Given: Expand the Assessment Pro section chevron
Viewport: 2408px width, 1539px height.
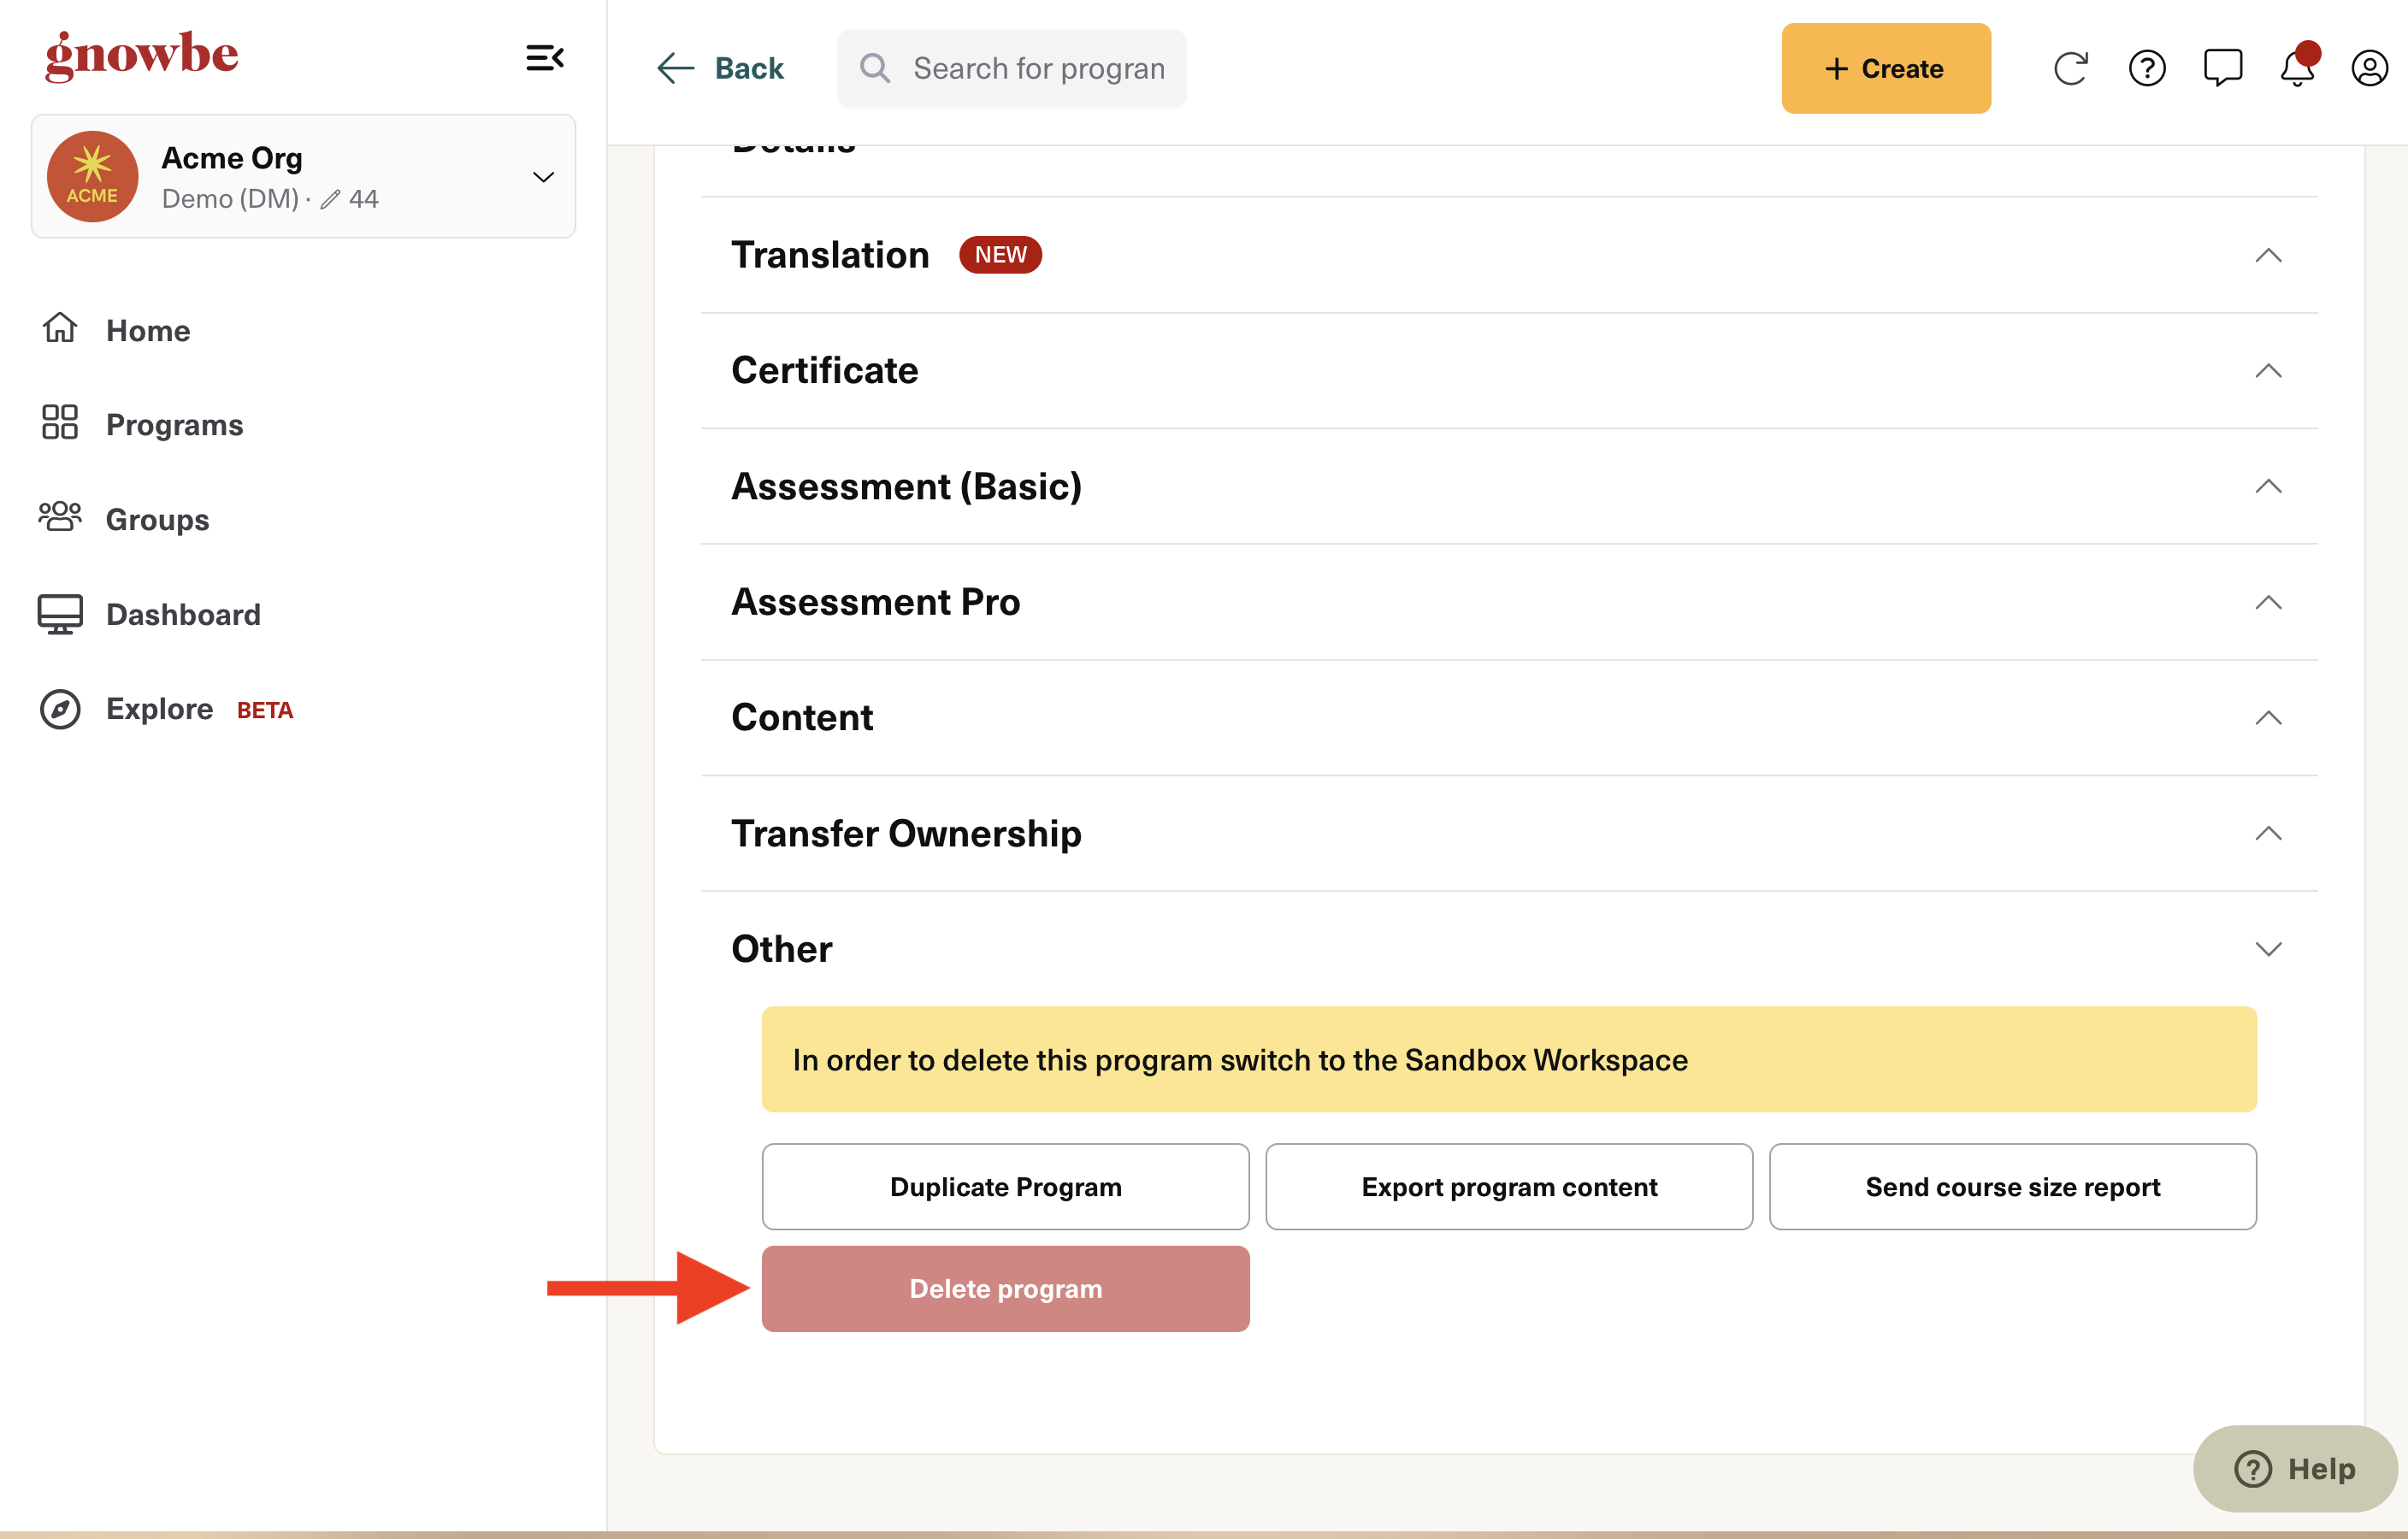Looking at the screenshot, I should click(x=2268, y=602).
